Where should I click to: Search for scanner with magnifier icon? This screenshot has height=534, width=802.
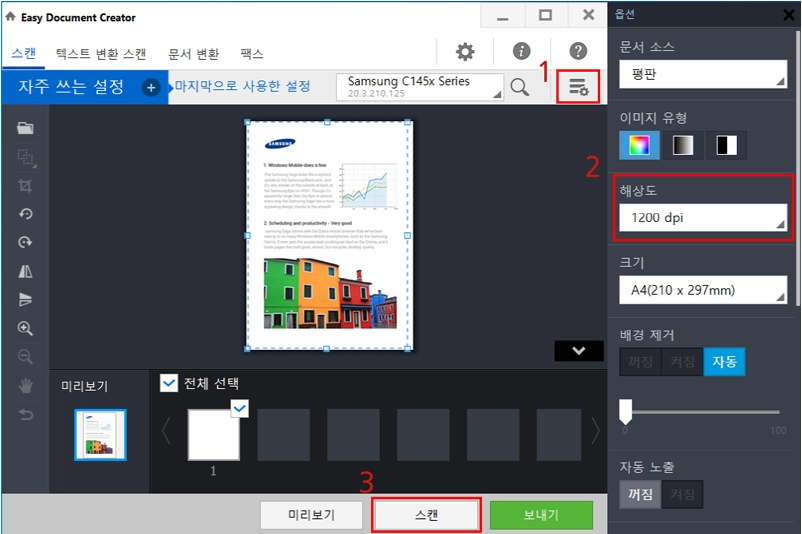tap(519, 87)
